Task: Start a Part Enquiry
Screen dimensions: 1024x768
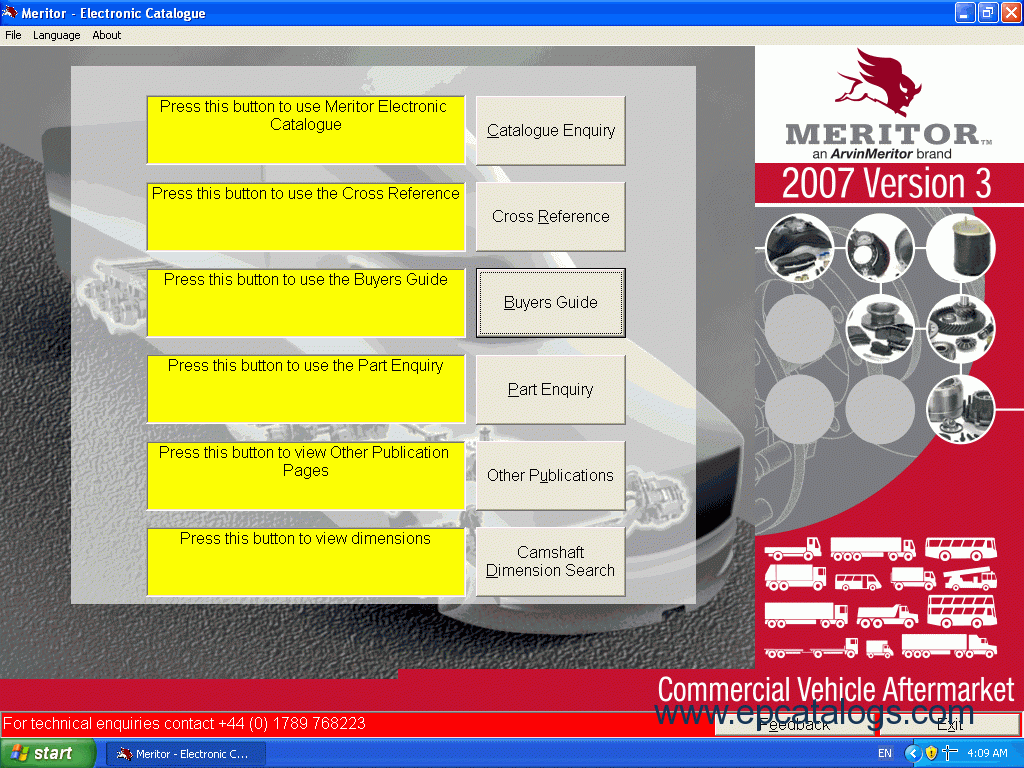Action: click(x=551, y=390)
